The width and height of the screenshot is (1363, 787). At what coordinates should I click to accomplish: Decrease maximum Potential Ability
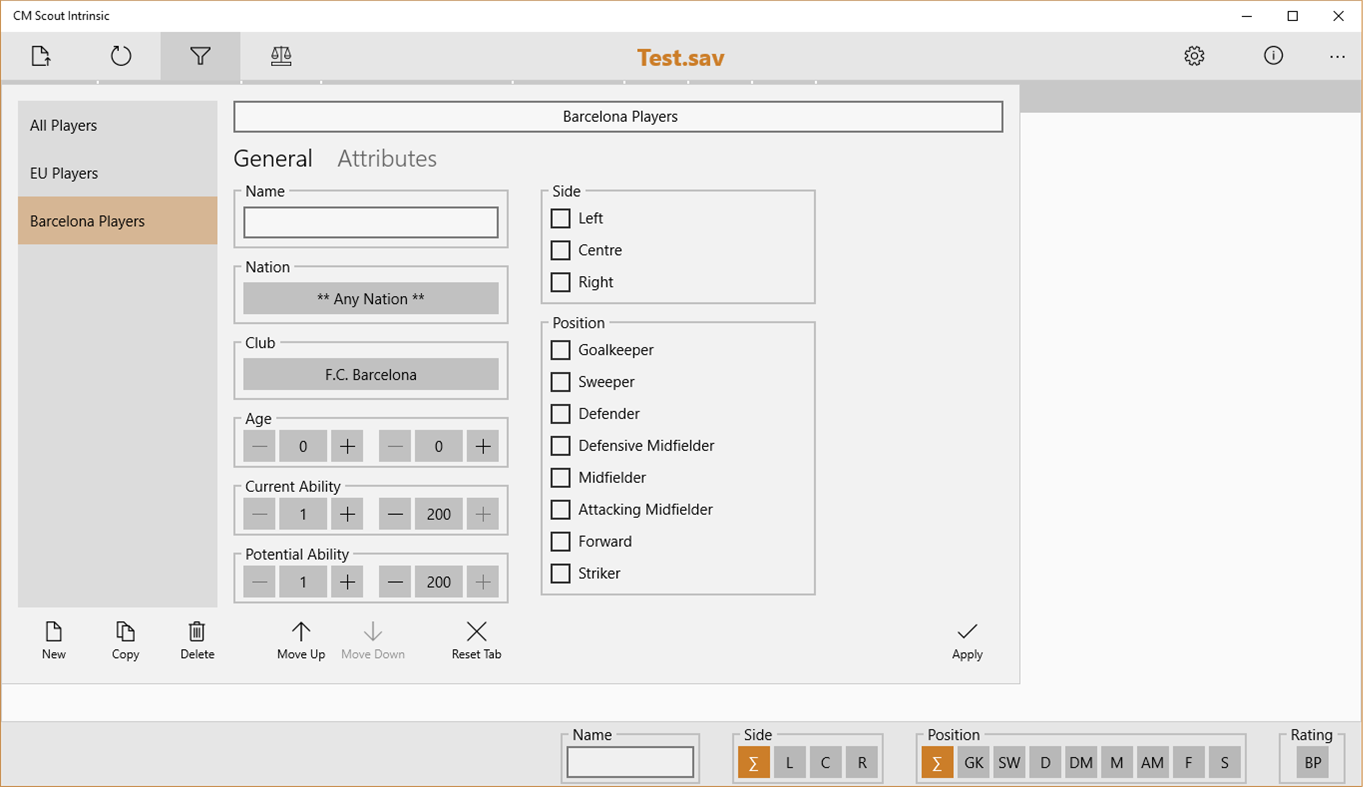click(395, 582)
